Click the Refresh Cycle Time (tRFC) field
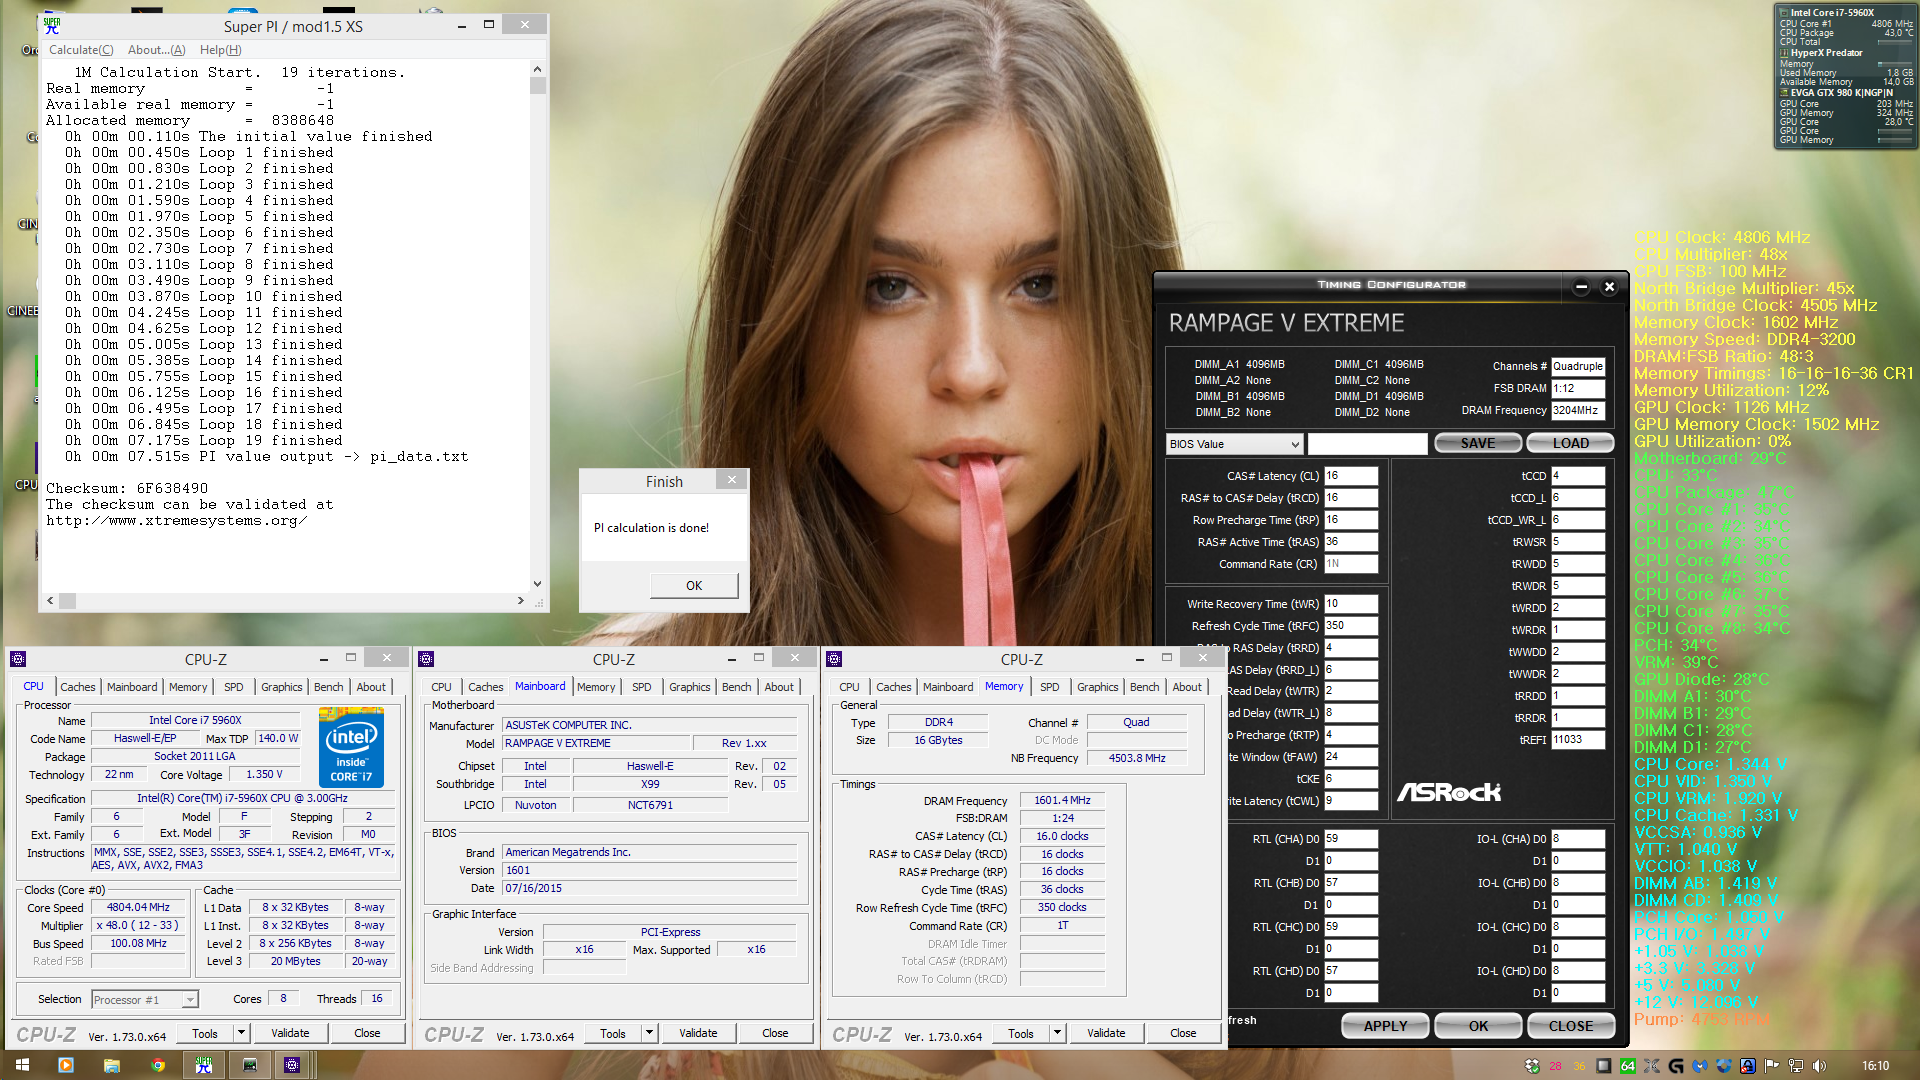The height and width of the screenshot is (1080, 1920). tap(1351, 626)
